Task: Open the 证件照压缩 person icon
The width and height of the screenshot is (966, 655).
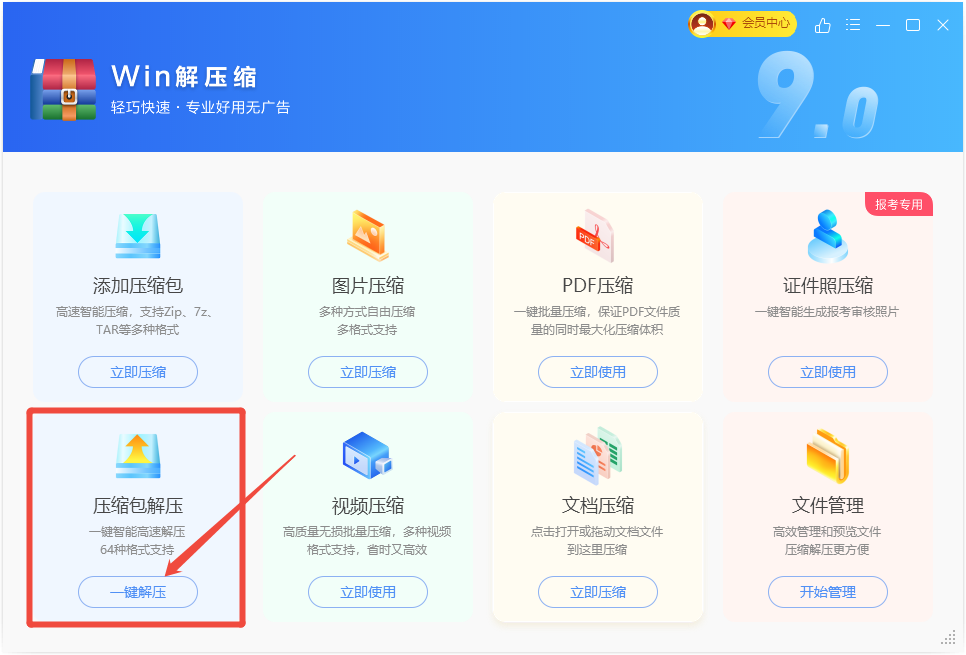Action: point(827,236)
